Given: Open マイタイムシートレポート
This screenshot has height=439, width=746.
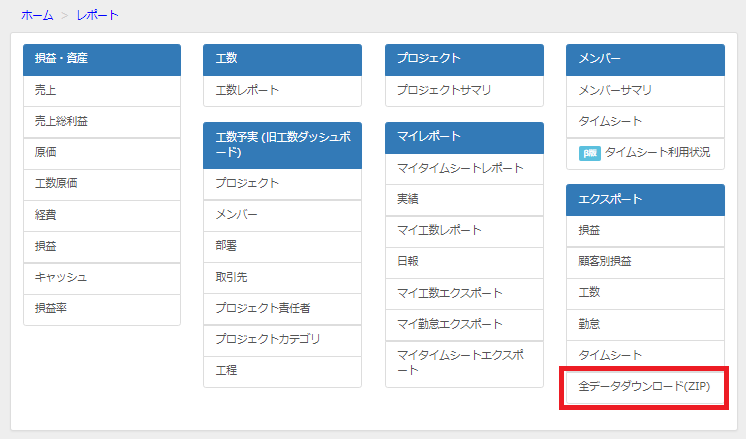Looking at the screenshot, I should pyautogui.click(x=460, y=168).
